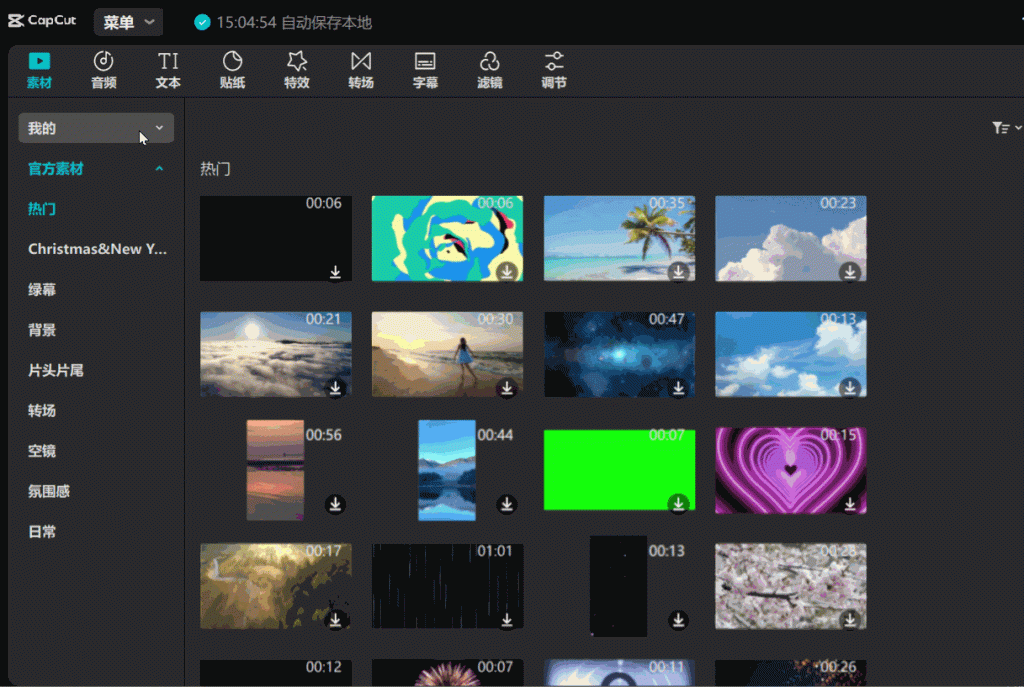Download the rain 01:01 clip

point(507,620)
